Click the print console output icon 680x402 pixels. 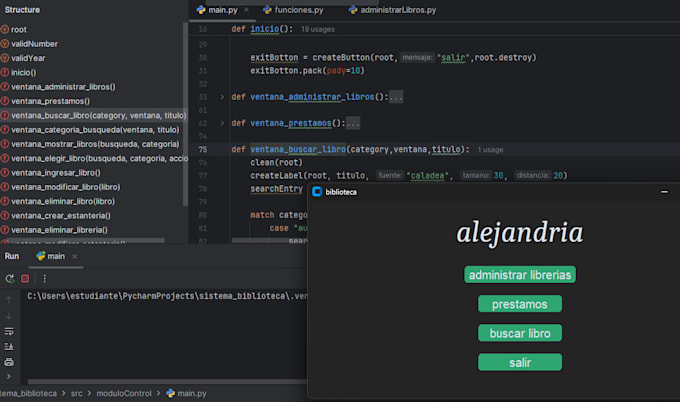pos(9,362)
